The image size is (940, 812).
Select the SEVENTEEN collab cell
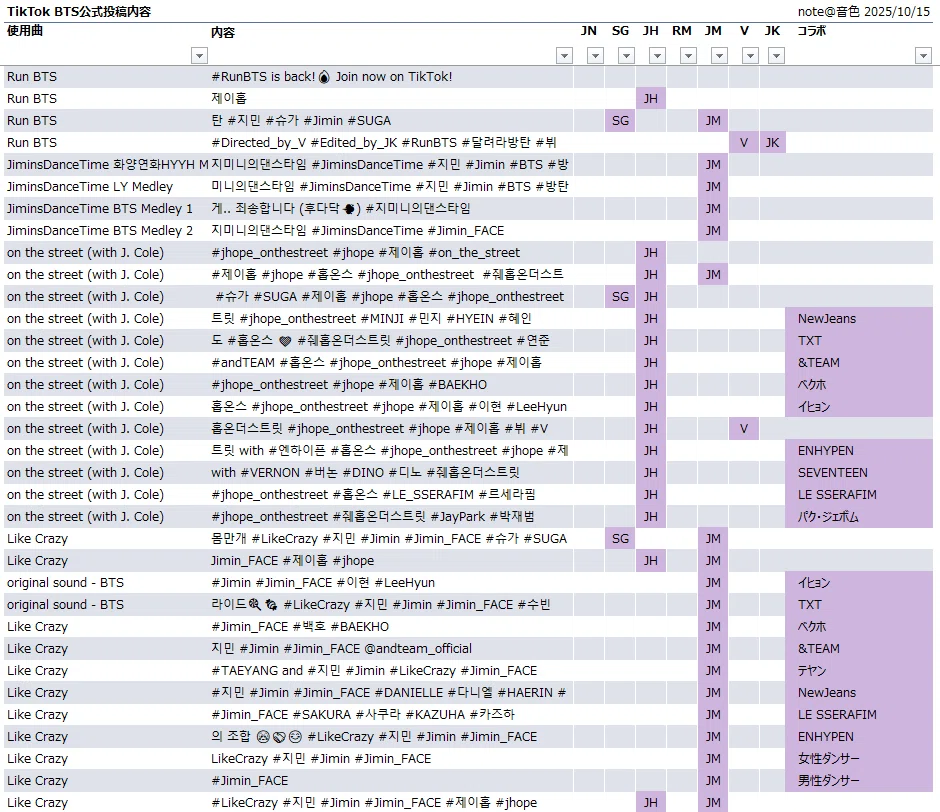[x=859, y=473]
